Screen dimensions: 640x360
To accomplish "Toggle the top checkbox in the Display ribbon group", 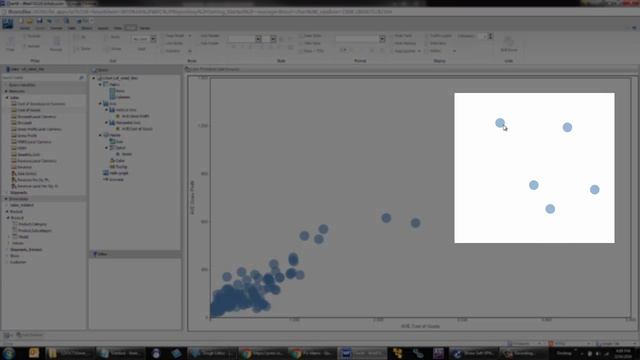I will click(427, 36).
